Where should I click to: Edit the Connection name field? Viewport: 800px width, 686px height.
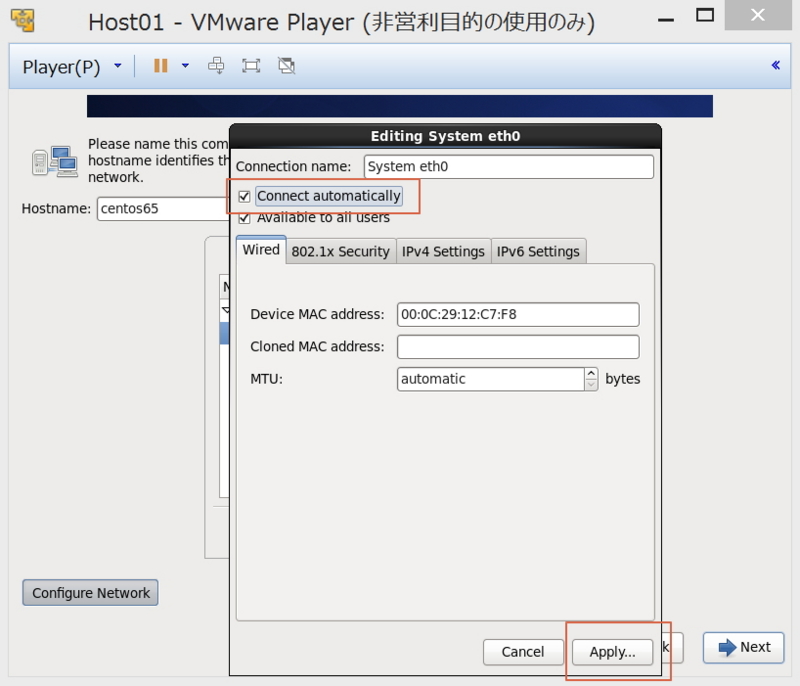coord(509,167)
